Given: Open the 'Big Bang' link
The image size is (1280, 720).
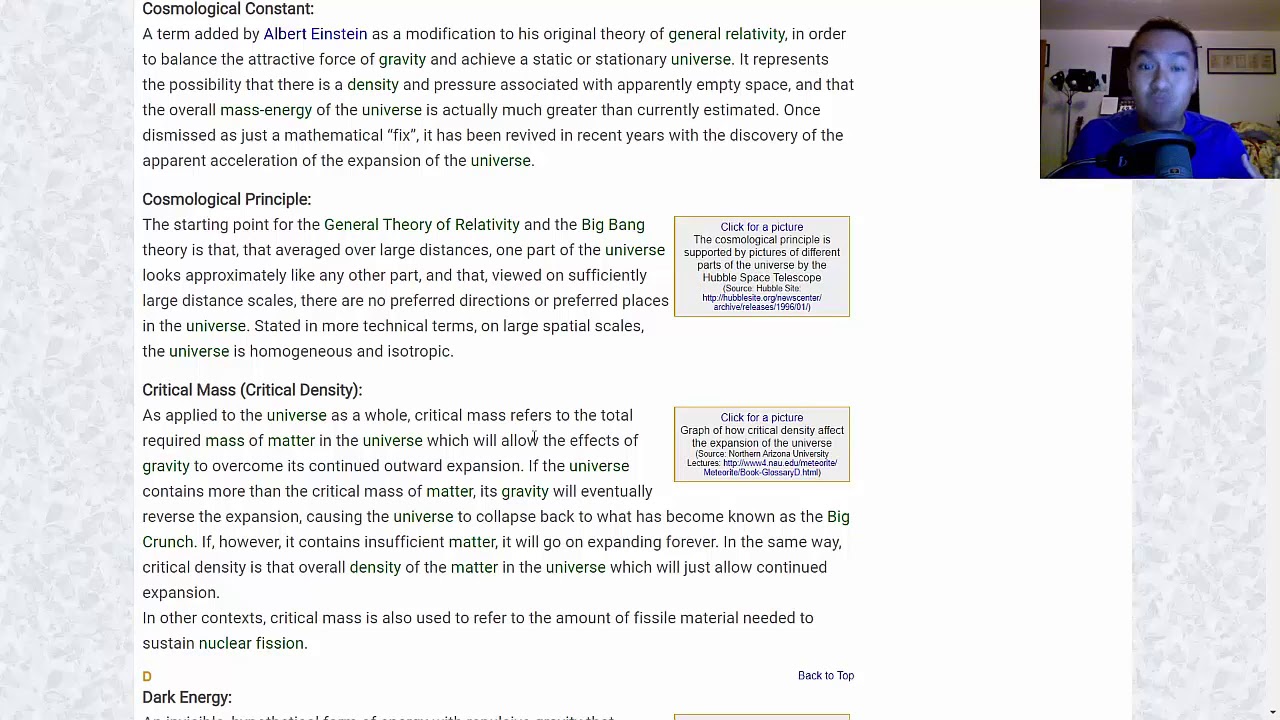Looking at the screenshot, I should tap(613, 225).
